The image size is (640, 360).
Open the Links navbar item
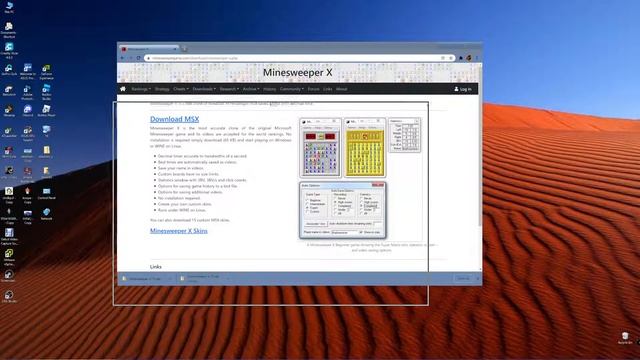(328, 89)
